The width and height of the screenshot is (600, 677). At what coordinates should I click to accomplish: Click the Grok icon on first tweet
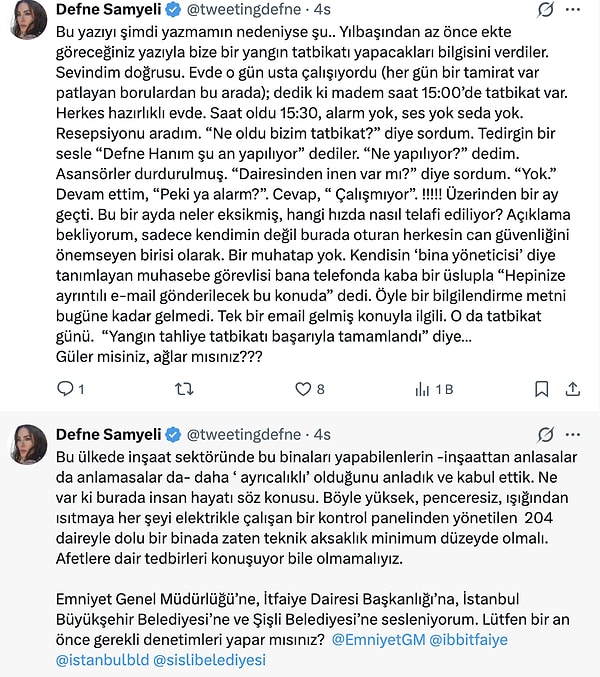point(547,13)
